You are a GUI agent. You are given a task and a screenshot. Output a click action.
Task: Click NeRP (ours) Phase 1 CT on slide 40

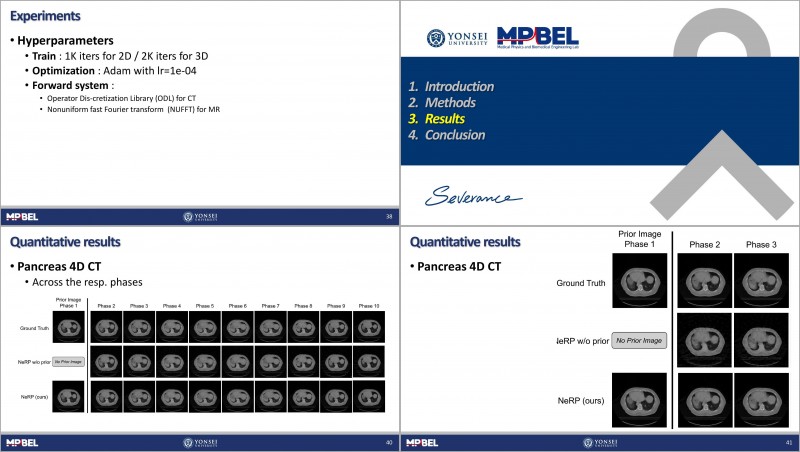tap(68, 396)
